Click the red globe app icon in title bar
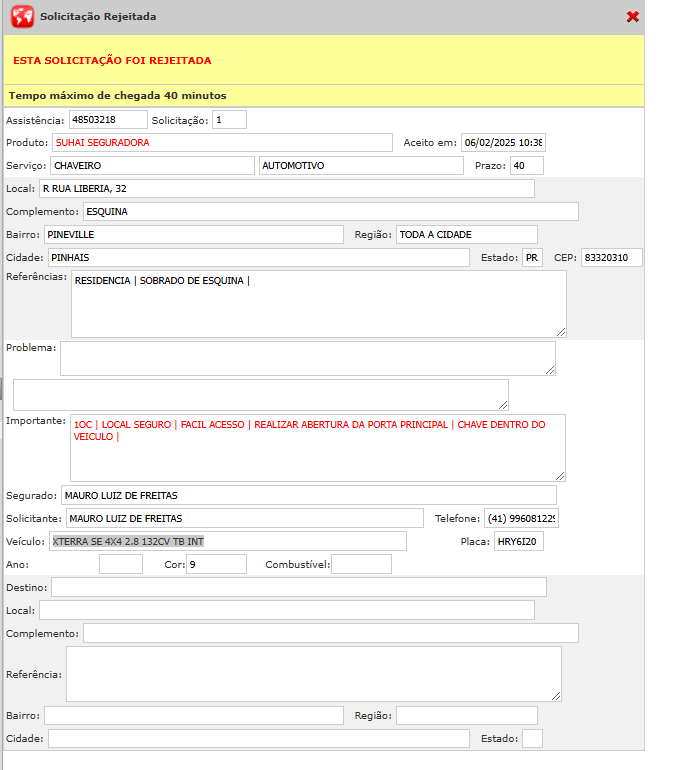 coord(23,17)
